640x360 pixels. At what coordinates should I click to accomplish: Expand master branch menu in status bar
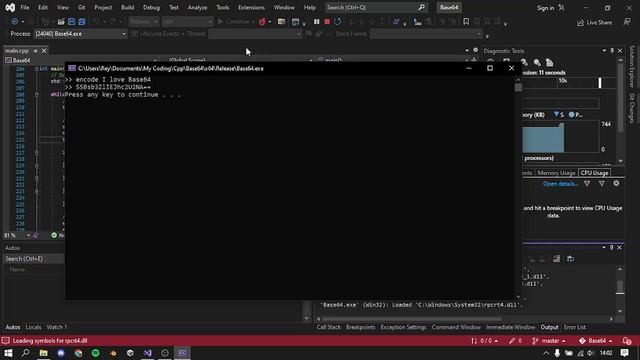pos(550,341)
